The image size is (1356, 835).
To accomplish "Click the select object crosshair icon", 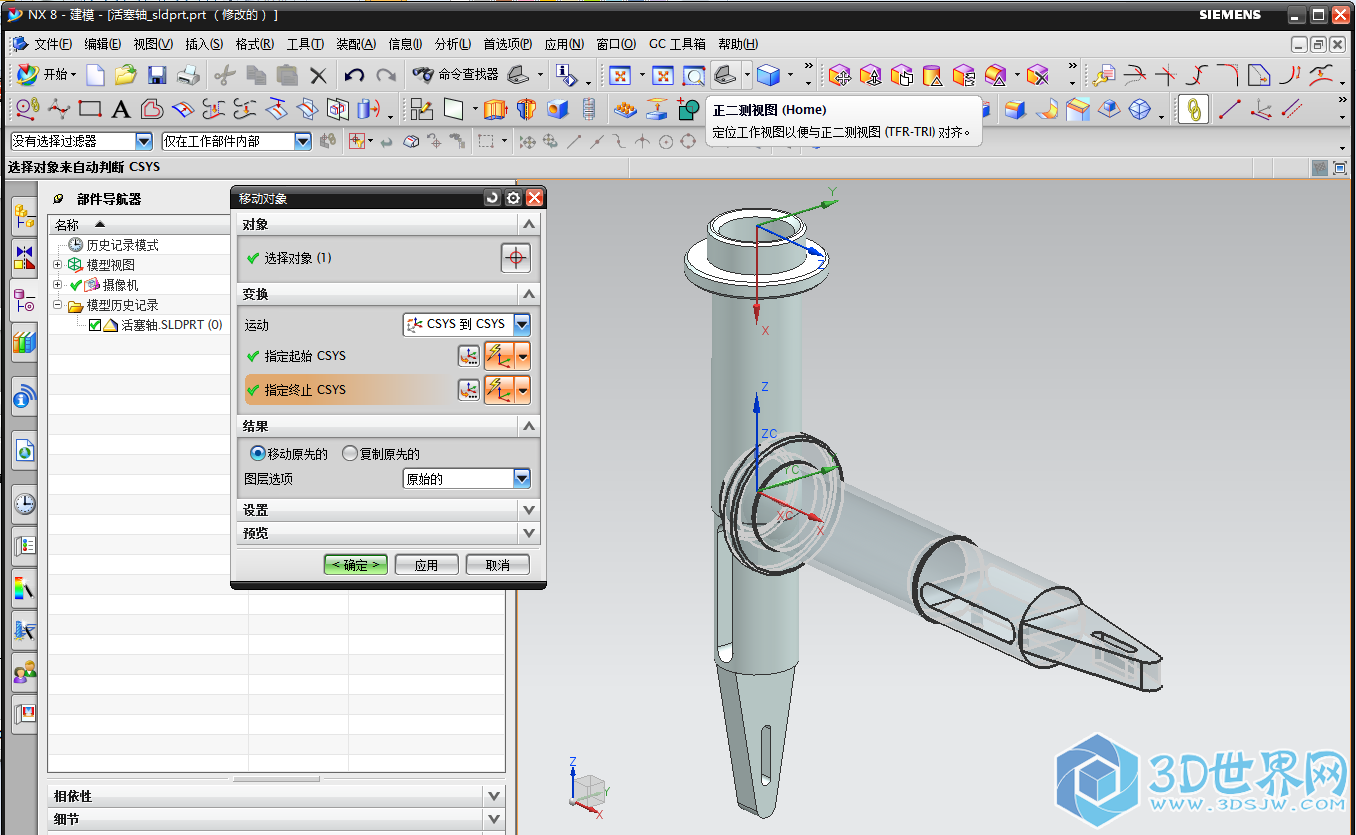I will click(515, 258).
